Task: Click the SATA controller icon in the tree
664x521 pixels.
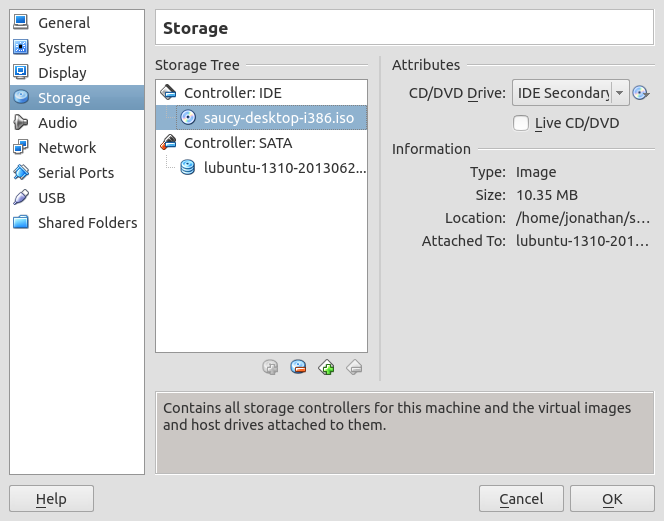Action: pos(169,143)
